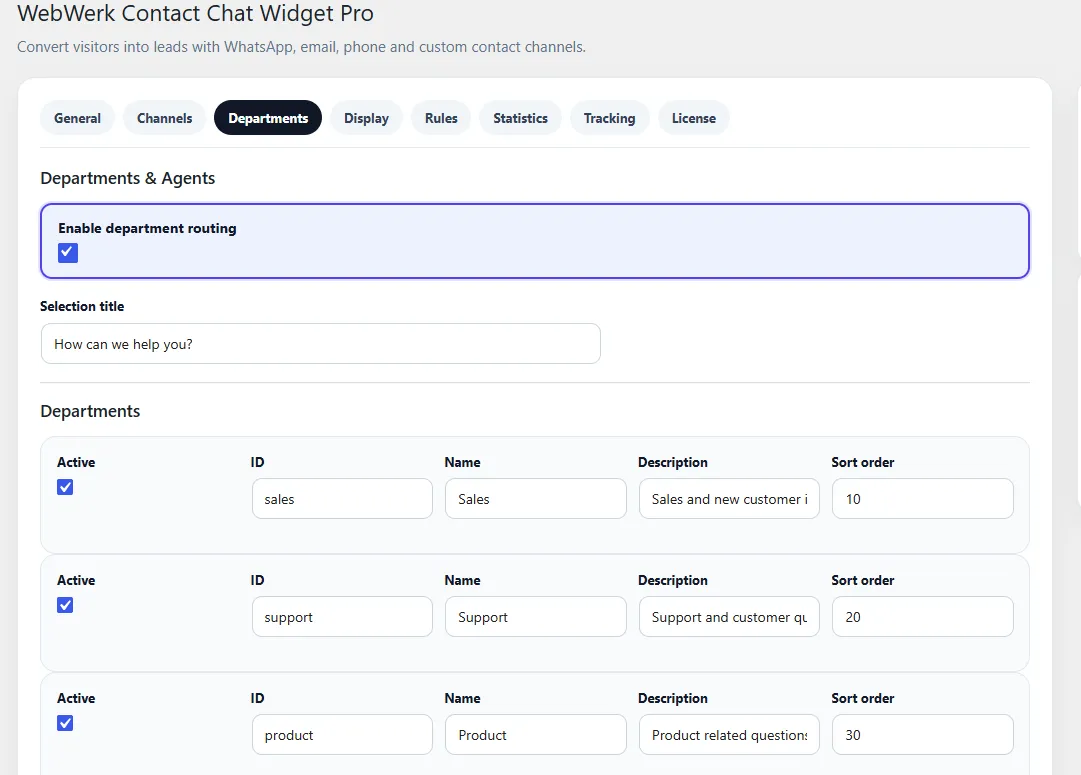The image size is (1081, 775).
Task: Switch to the Channels tab
Action: (164, 118)
